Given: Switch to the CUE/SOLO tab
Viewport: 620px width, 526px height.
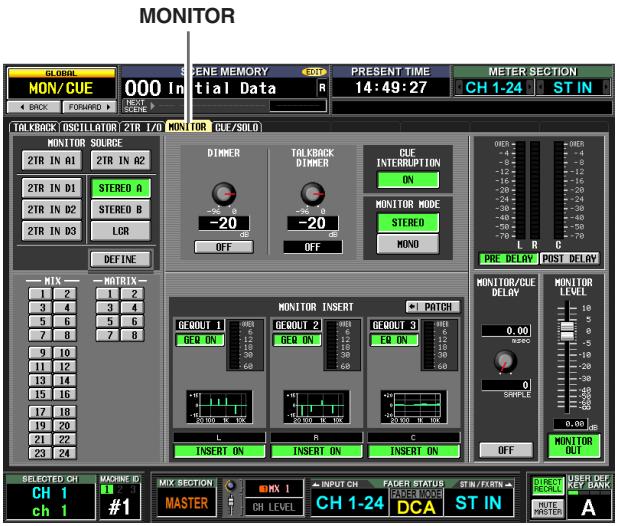Looking at the screenshot, I should [237, 127].
